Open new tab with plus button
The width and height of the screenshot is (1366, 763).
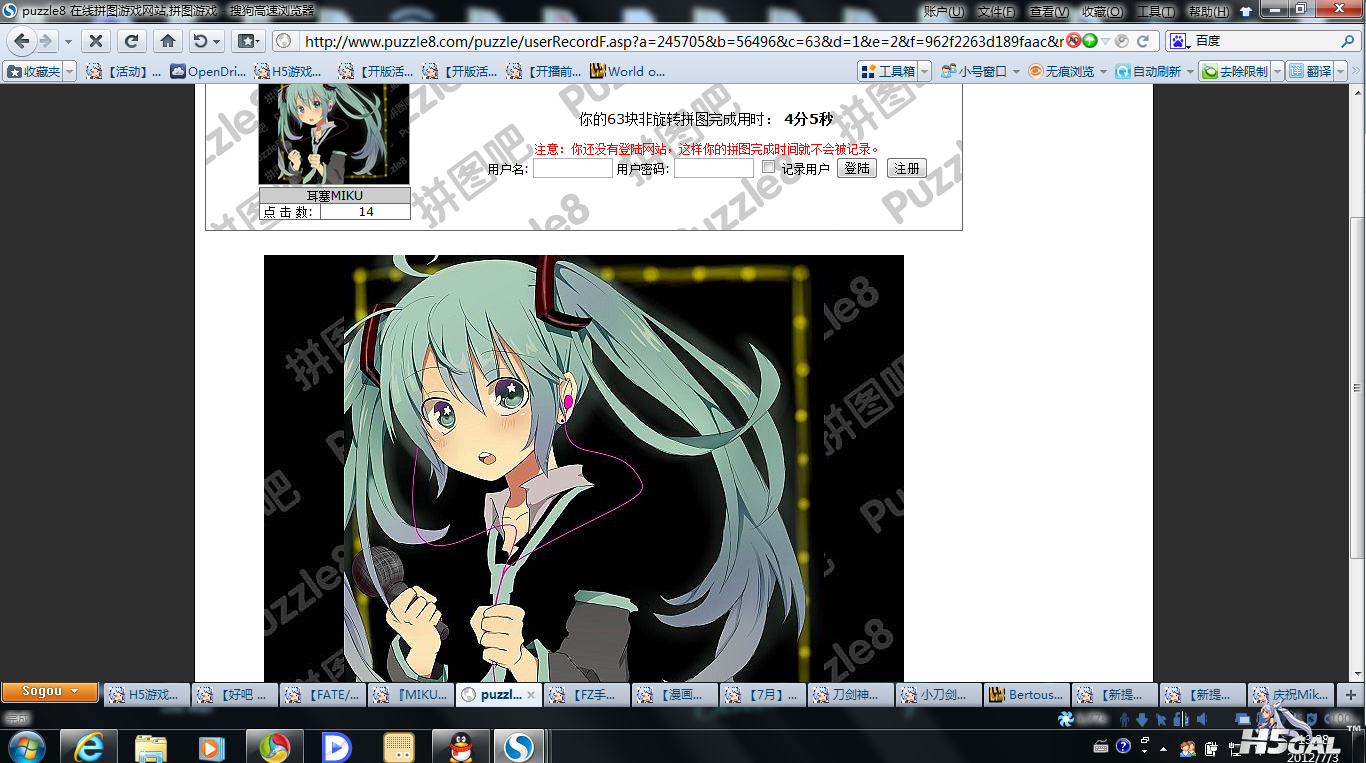pyautogui.click(x=1350, y=694)
